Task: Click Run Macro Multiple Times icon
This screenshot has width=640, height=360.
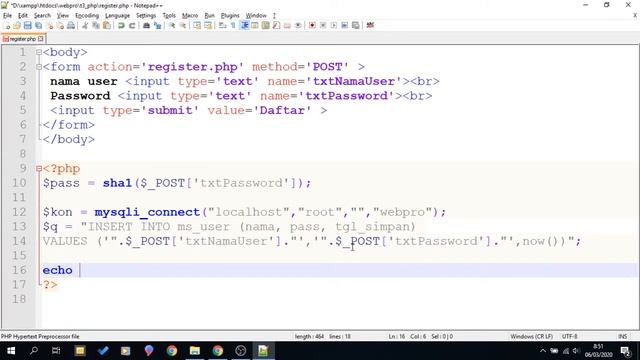Action: (x=344, y=26)
